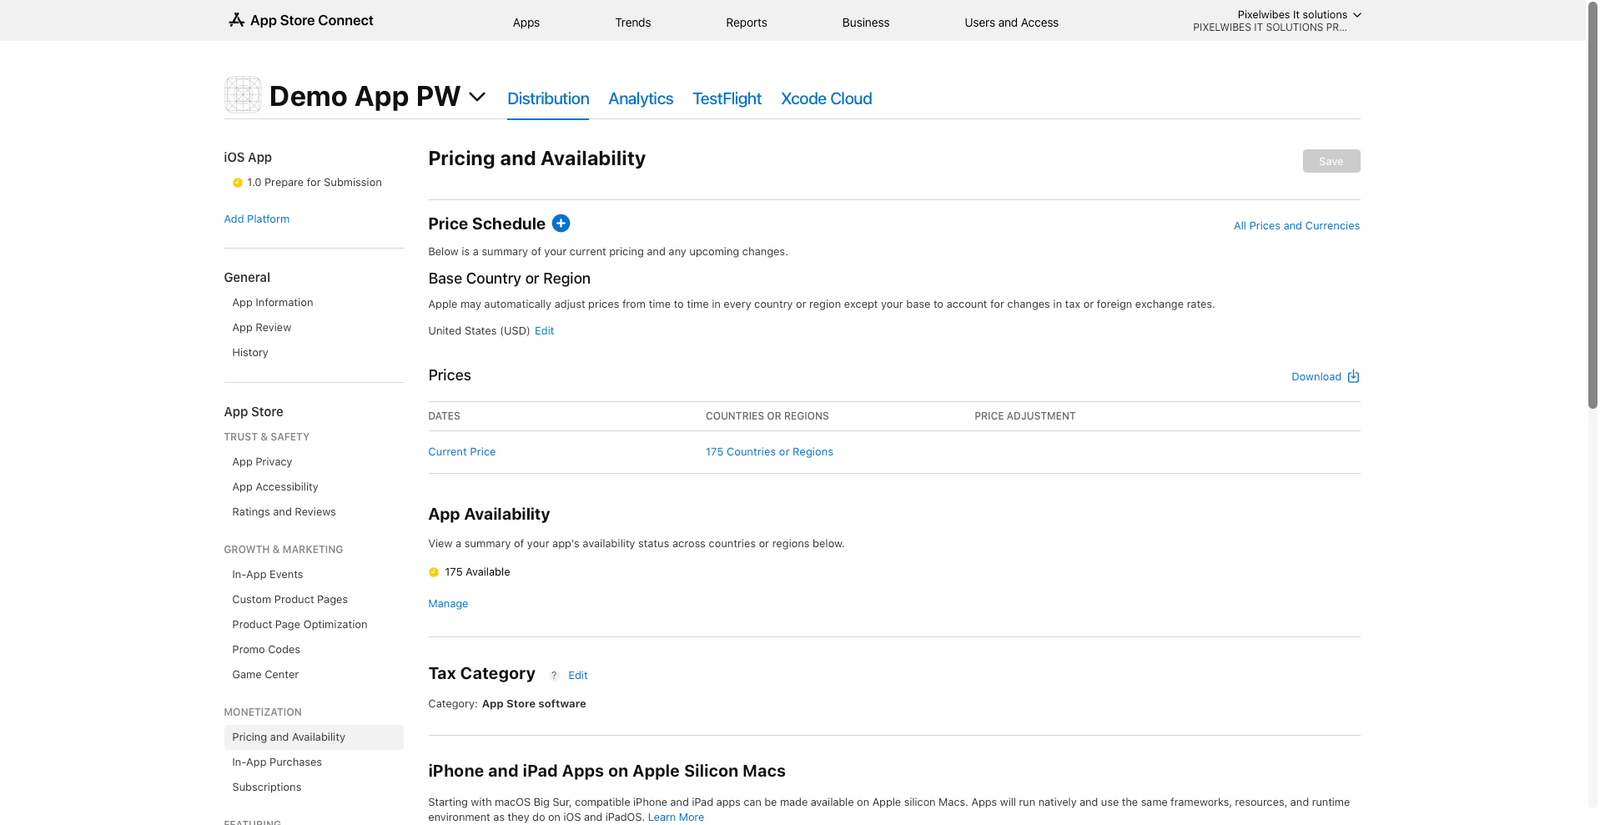Click the PRICE ADJUSTMENT column header
The image size is (1600, 825).
pos(1025,416)
